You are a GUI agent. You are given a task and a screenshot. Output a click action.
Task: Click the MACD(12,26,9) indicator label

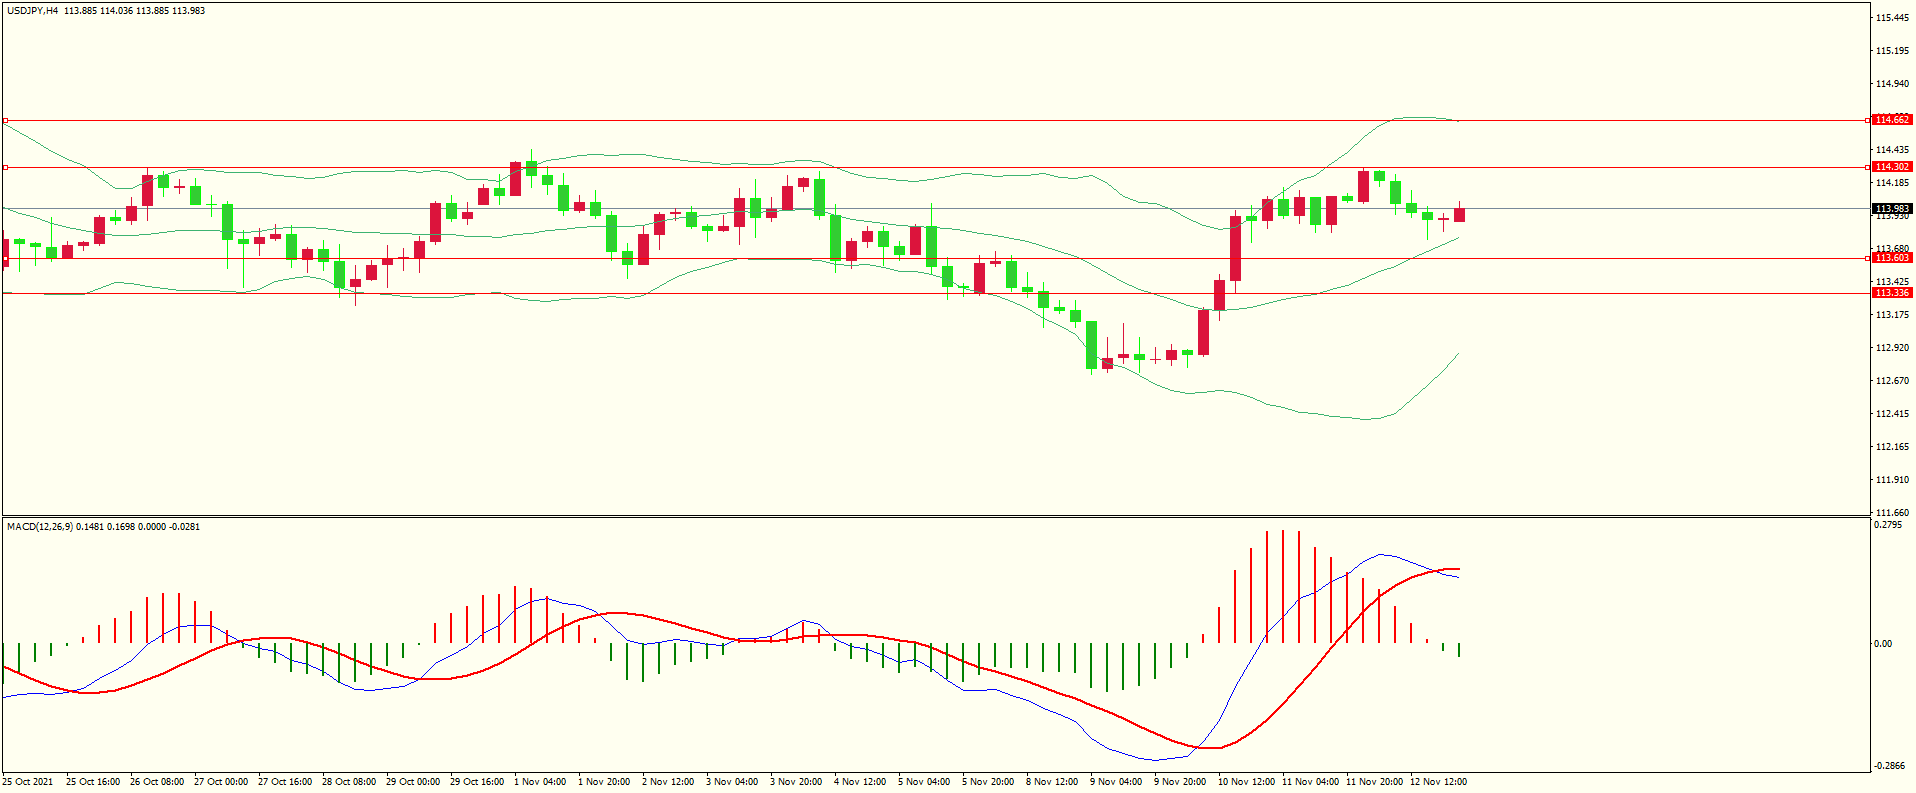pos(39,527)
